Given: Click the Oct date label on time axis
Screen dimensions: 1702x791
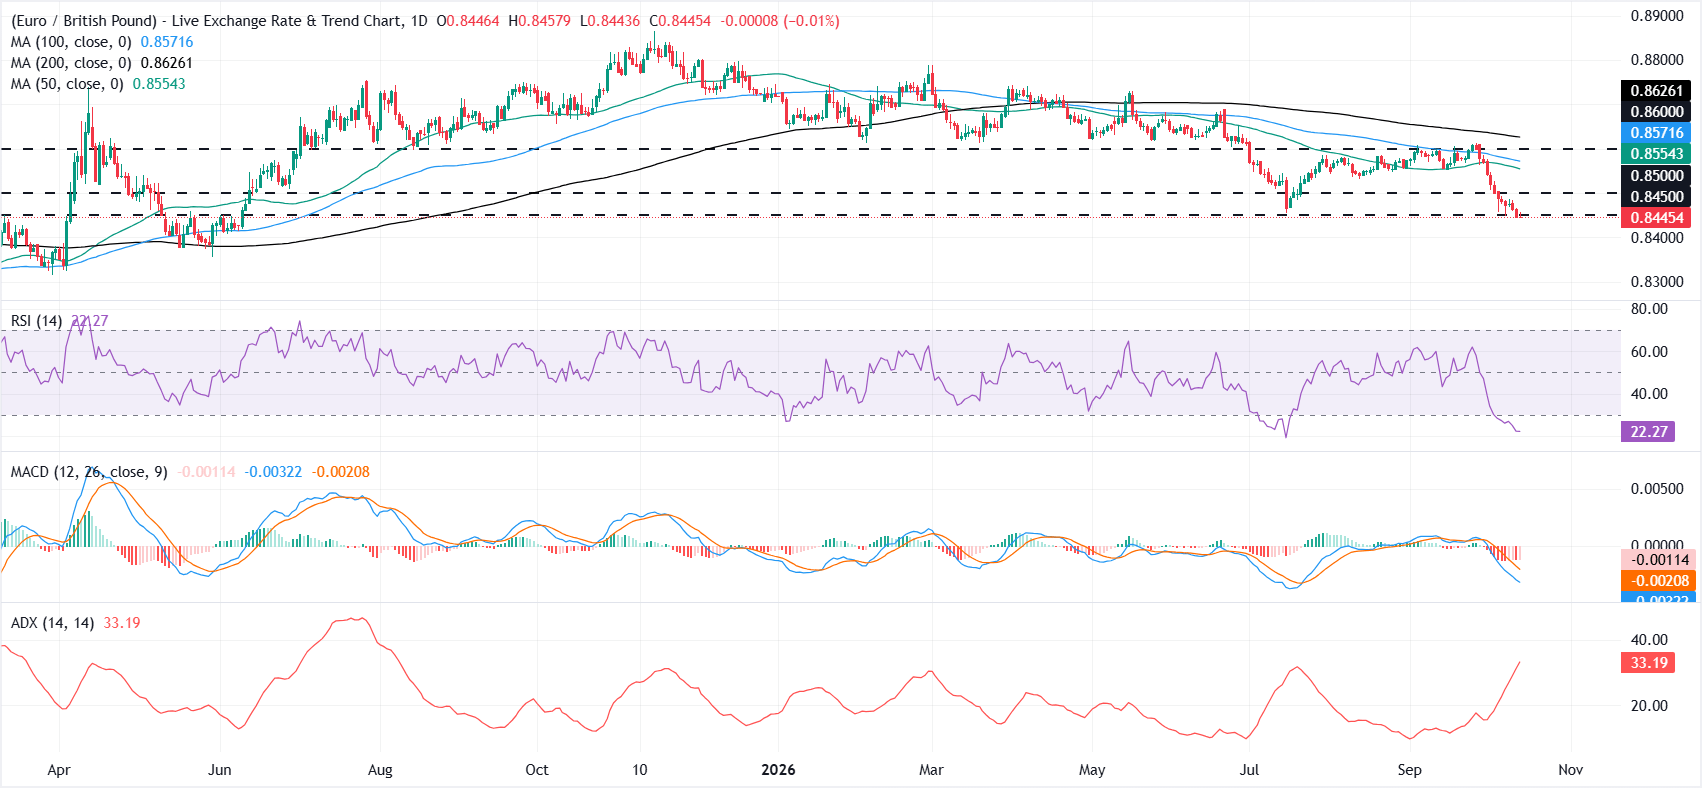Looking at the screenshot, I should pyautogui.click(x=537, y=770).
